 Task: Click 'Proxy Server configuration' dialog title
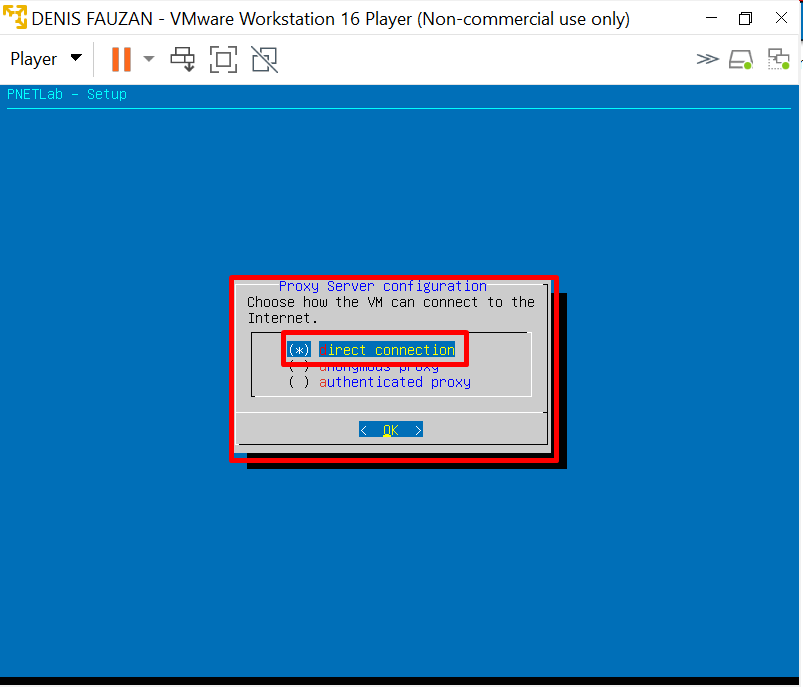383,286
